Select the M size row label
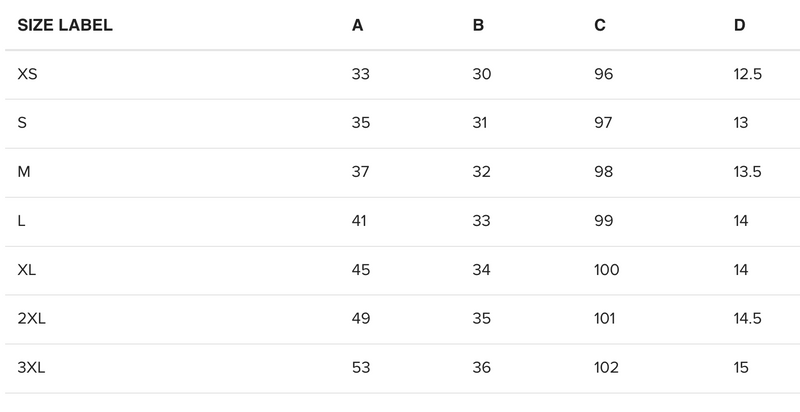The width and height of the screenshot is (800, 412). [x=24, y=172]
